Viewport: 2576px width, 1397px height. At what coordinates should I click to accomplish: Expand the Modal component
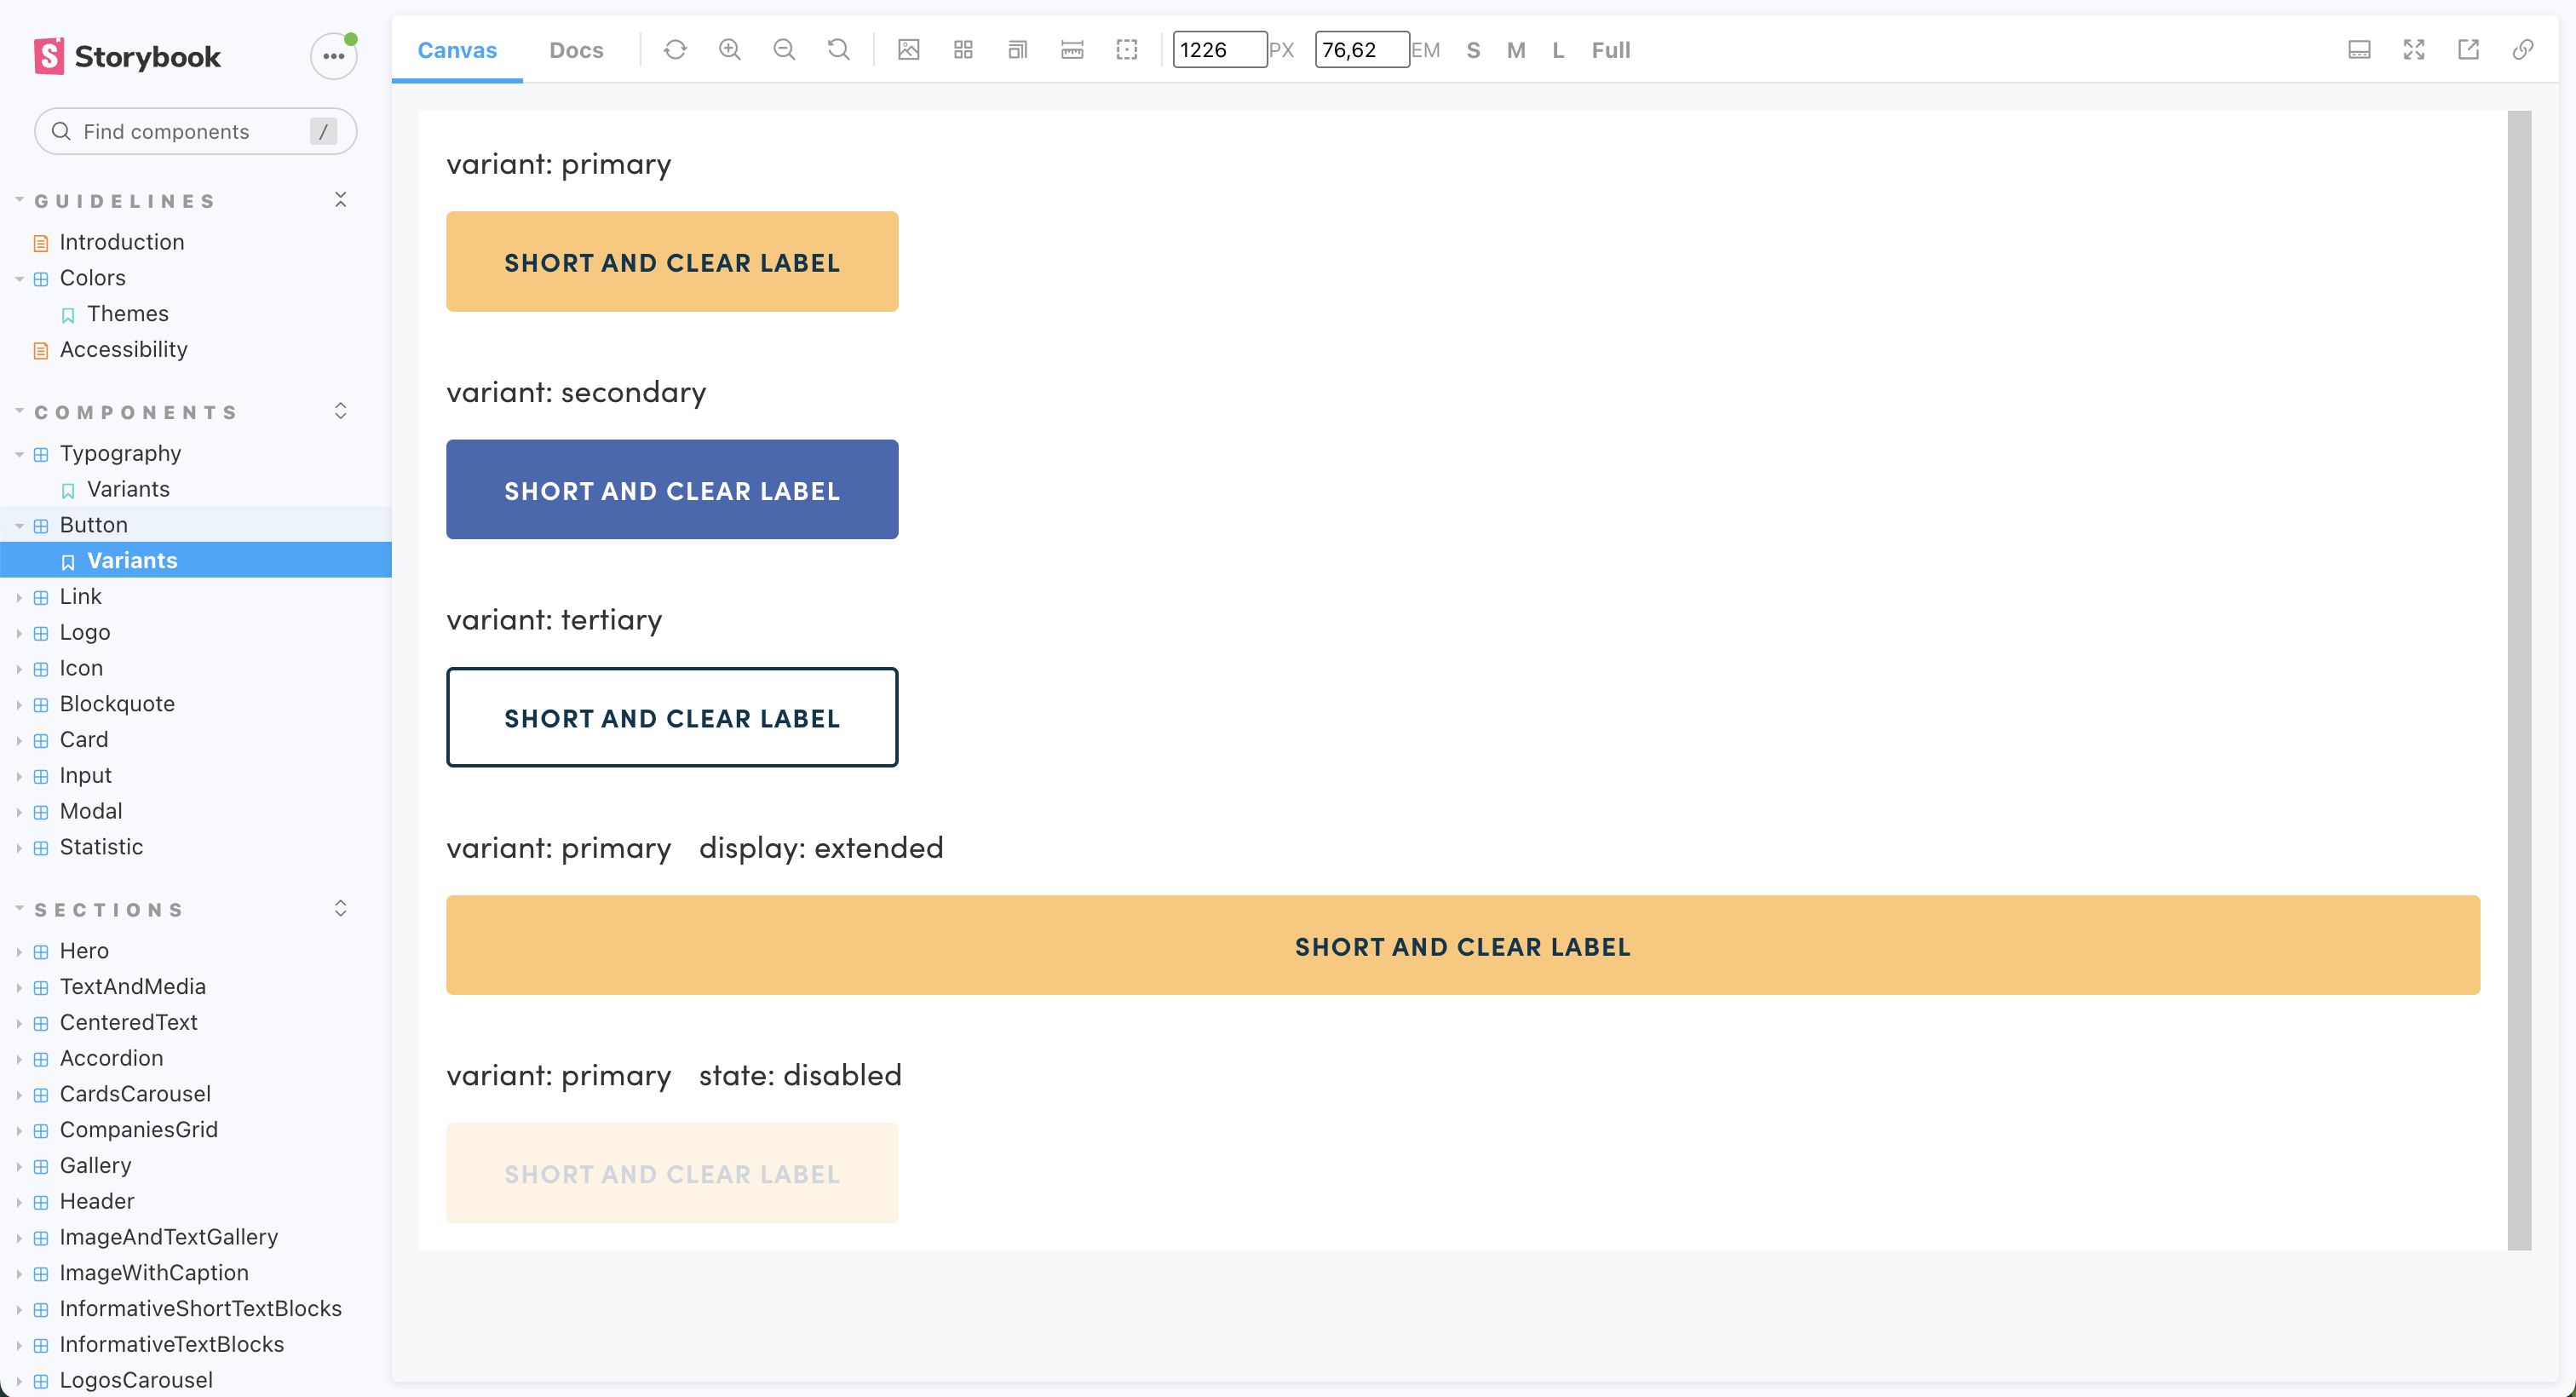tap(19, 812)
